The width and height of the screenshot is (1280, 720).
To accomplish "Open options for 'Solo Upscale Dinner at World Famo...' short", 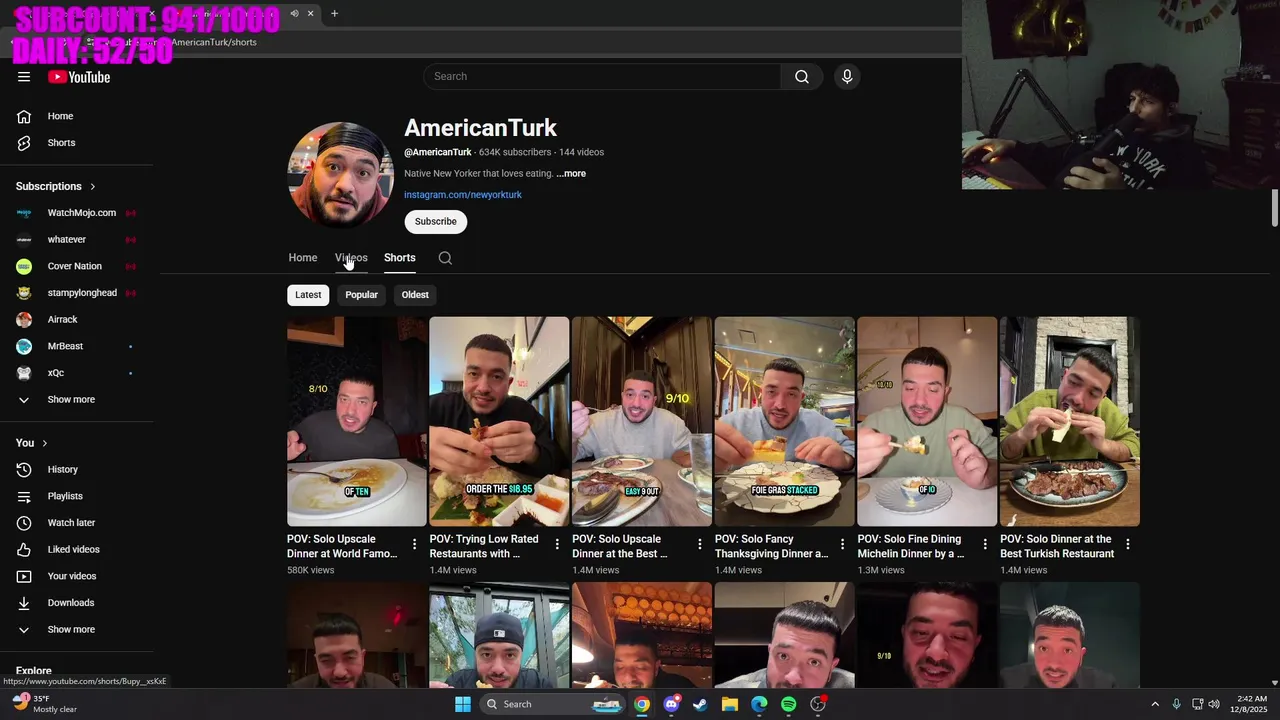I will (x=415, y=545).
